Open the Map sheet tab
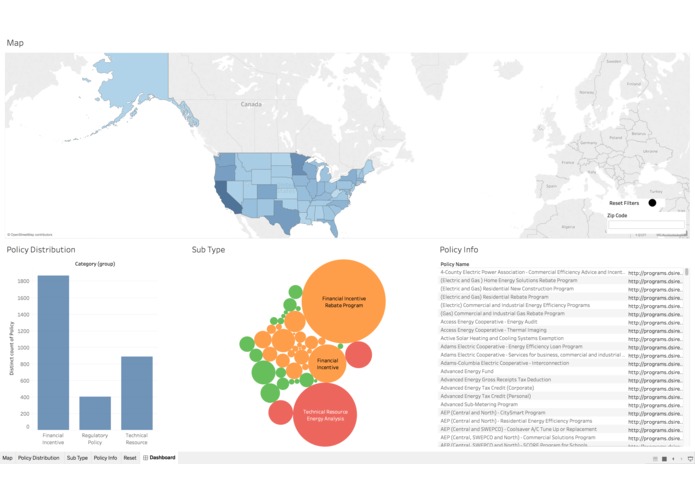This screenshot has width=695, height=494. point(7,458)
